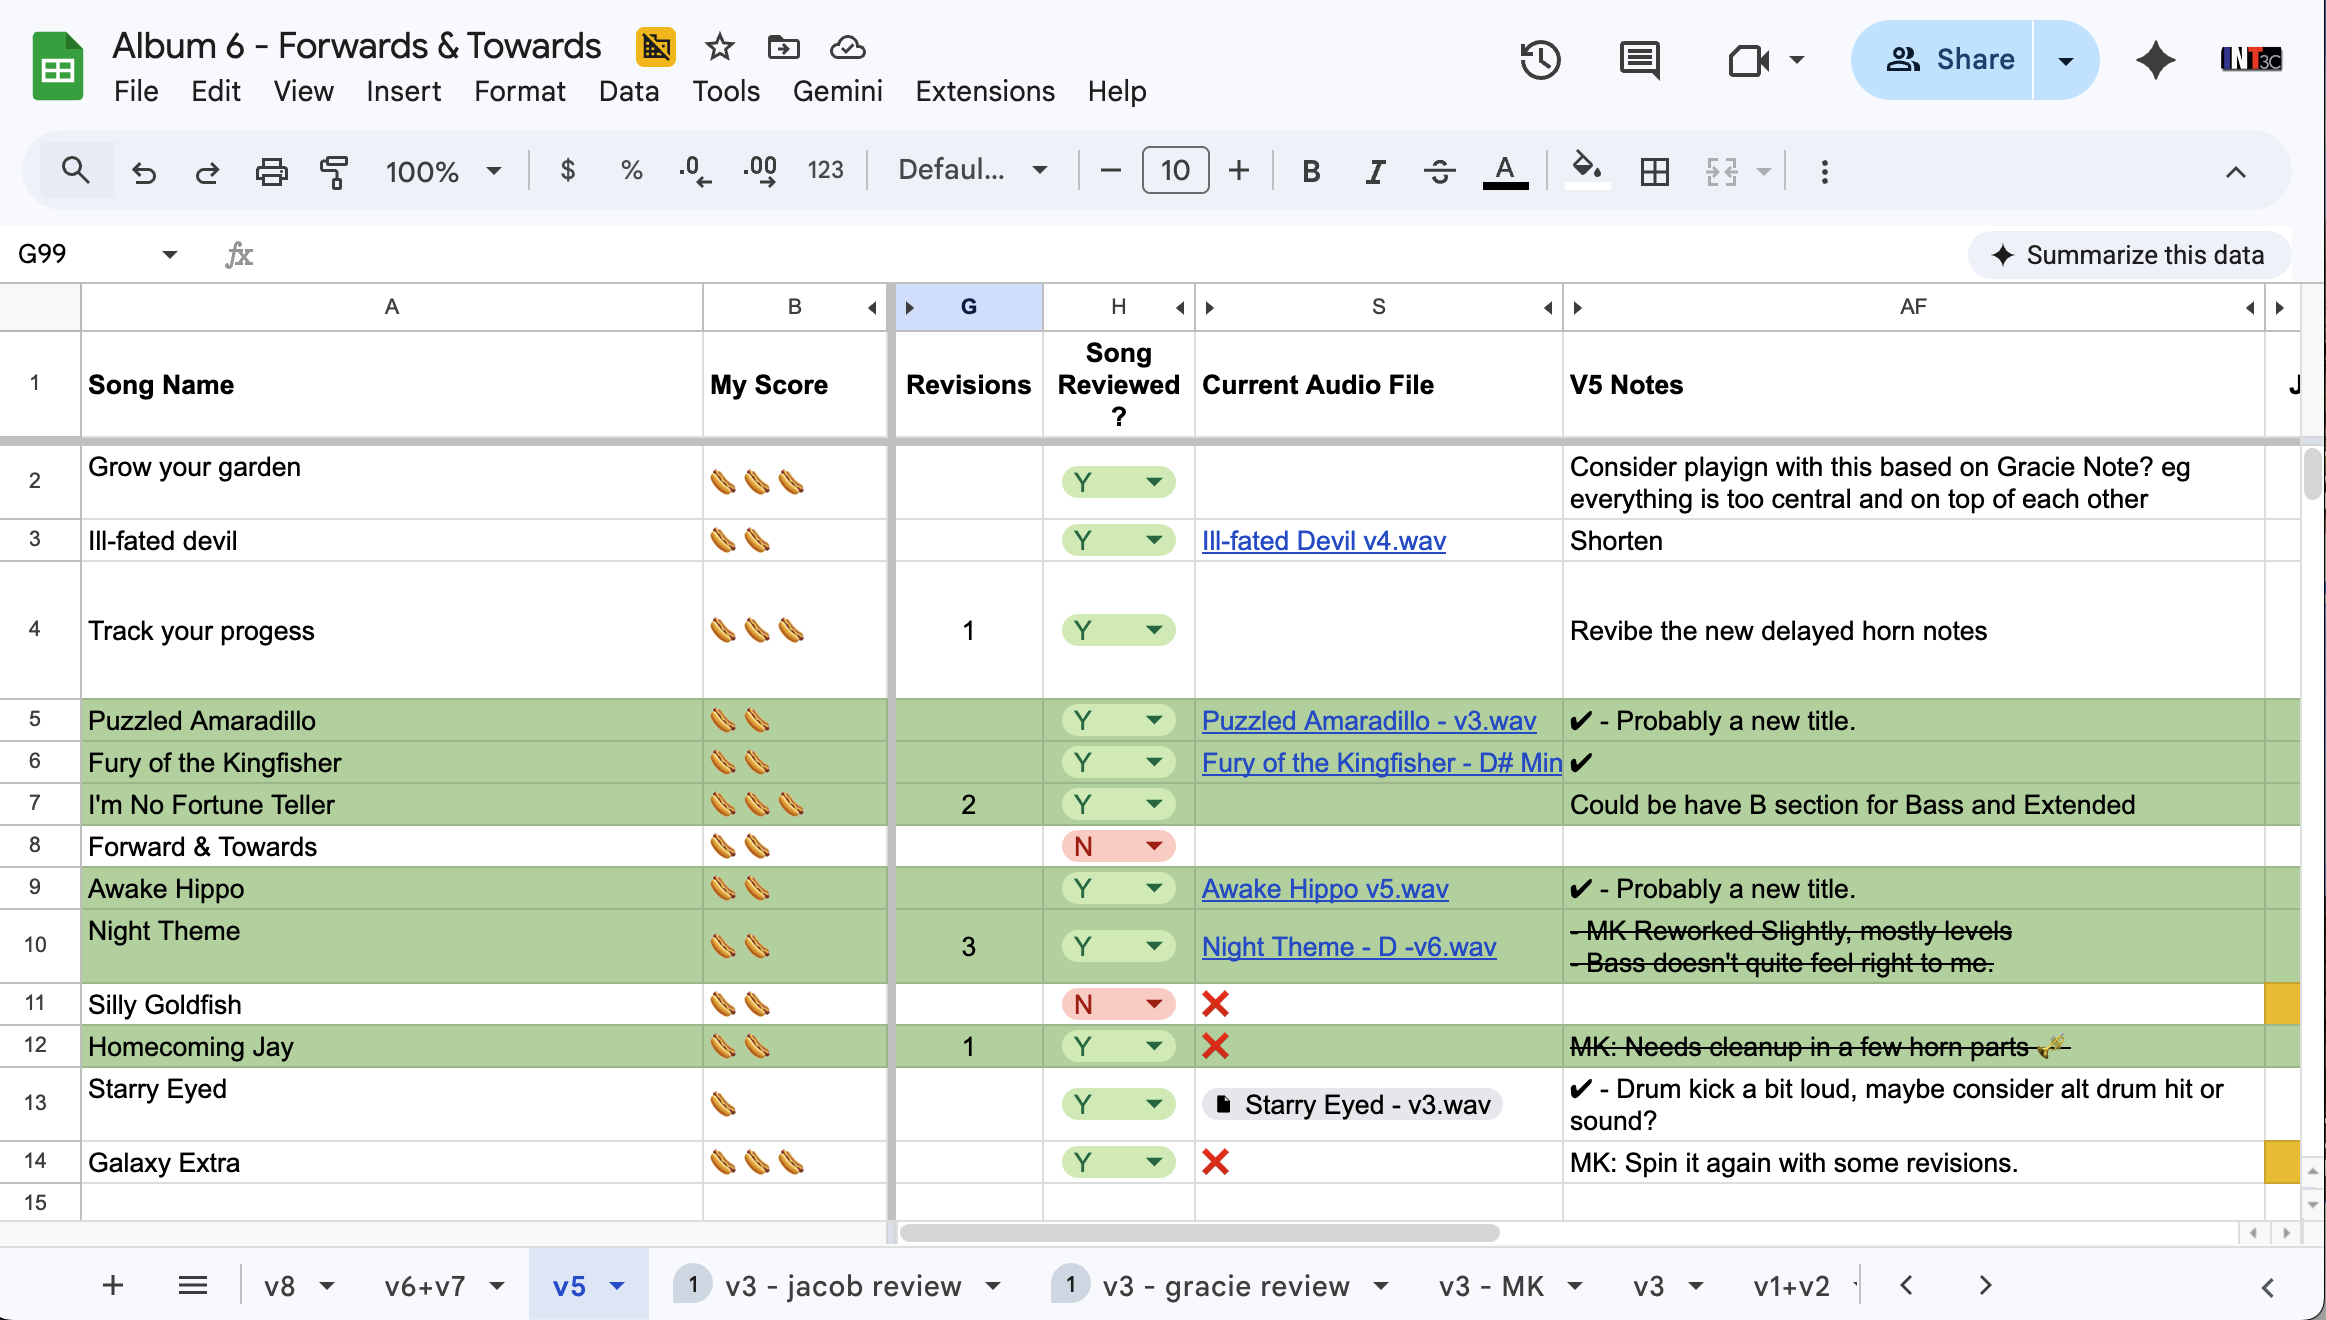
Task: Open the font family Default dropdown
Action: [x=972, y=170]
